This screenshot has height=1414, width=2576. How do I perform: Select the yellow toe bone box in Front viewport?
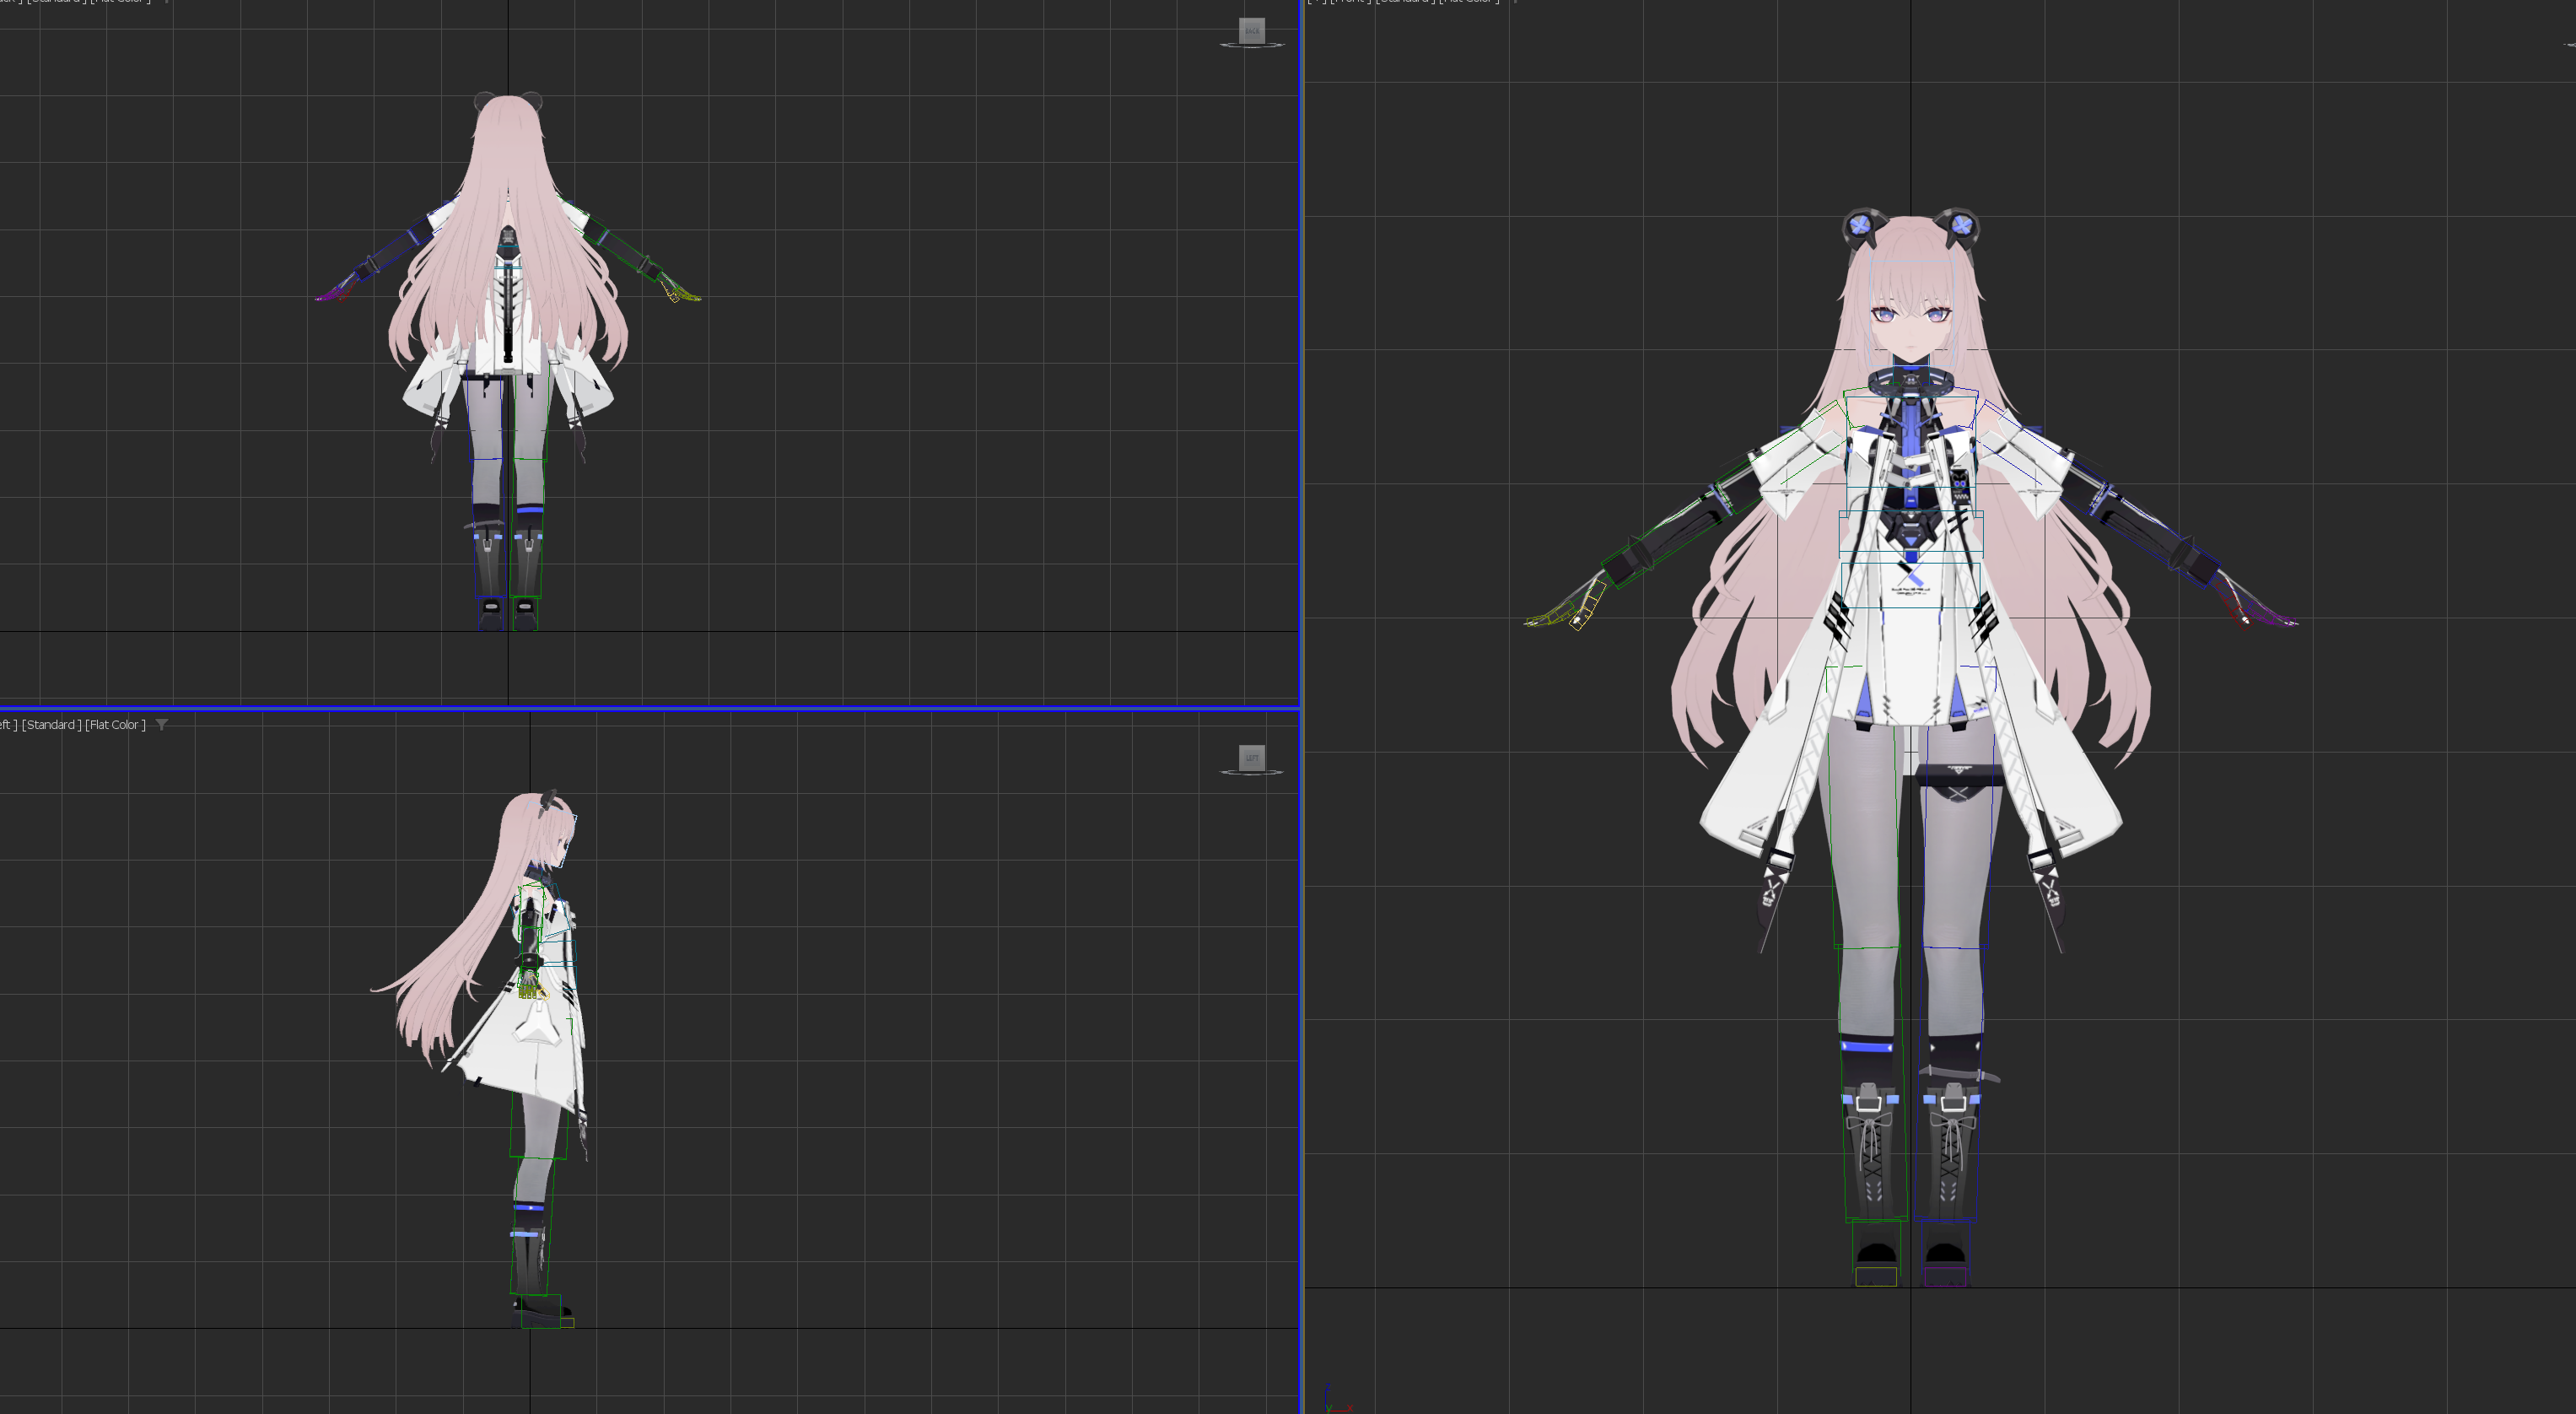(x=1875, y=1277)
